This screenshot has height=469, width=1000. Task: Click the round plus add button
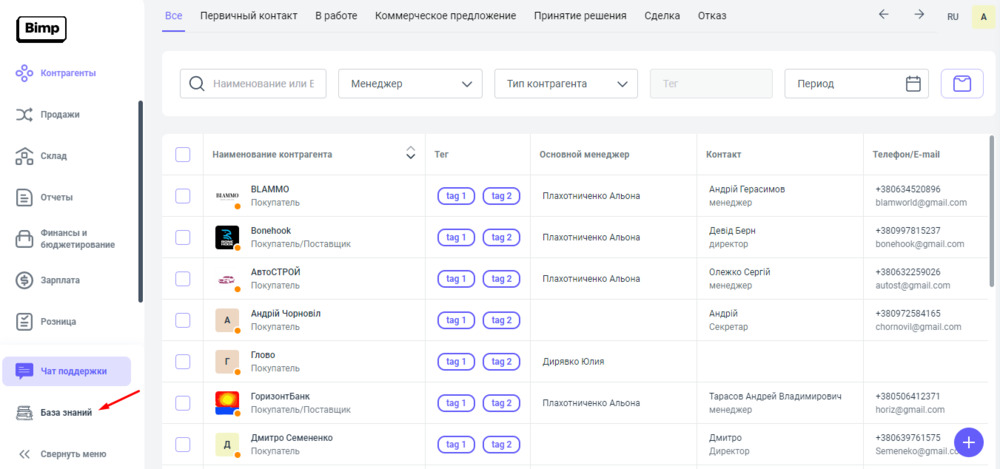(x=968, y=441)
